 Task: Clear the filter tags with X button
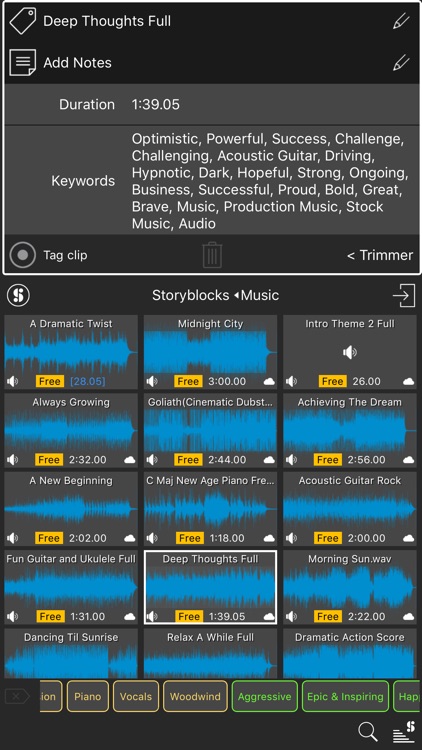[17, 696]
